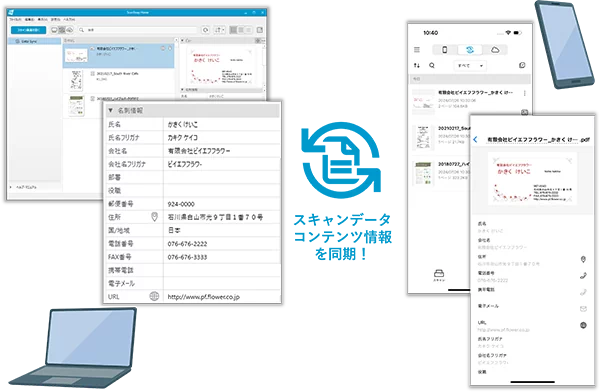Click the blue button in the desktop toolbar
Image resolution: width=600 pixels, height=392 pixels.
tap(28, 30)
